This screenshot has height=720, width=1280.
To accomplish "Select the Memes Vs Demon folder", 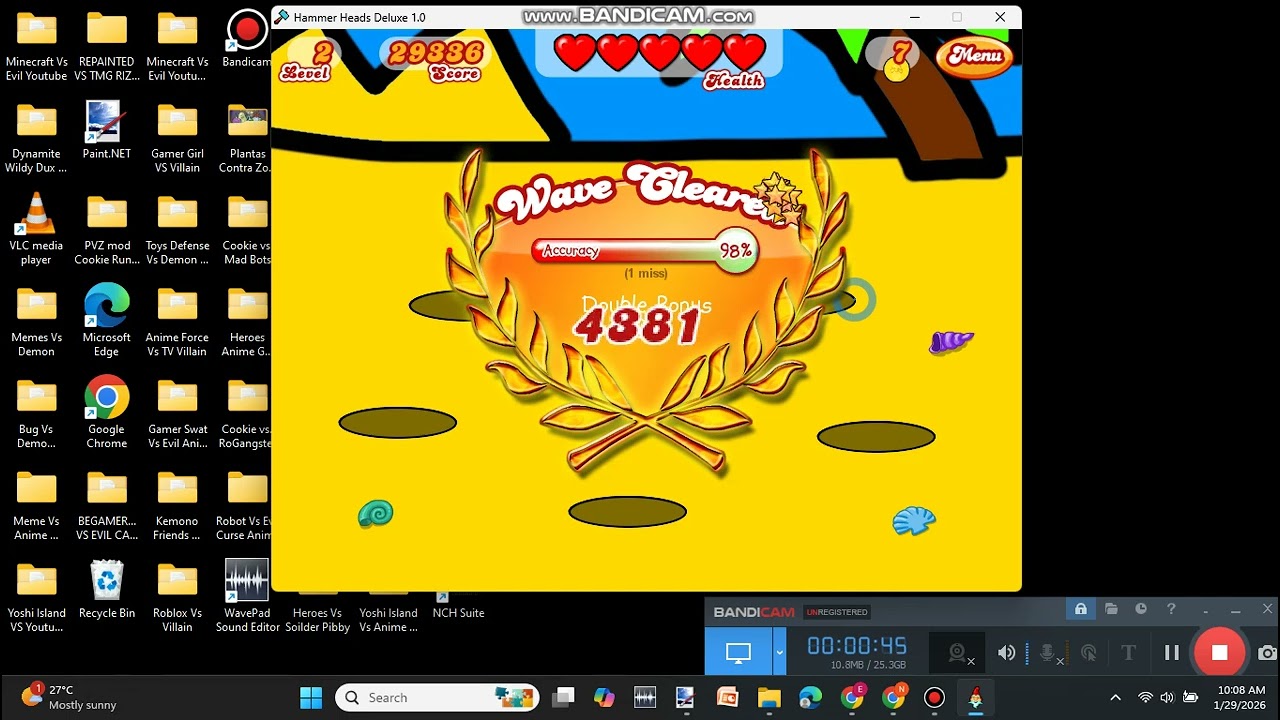I will (x=36, y=321).
